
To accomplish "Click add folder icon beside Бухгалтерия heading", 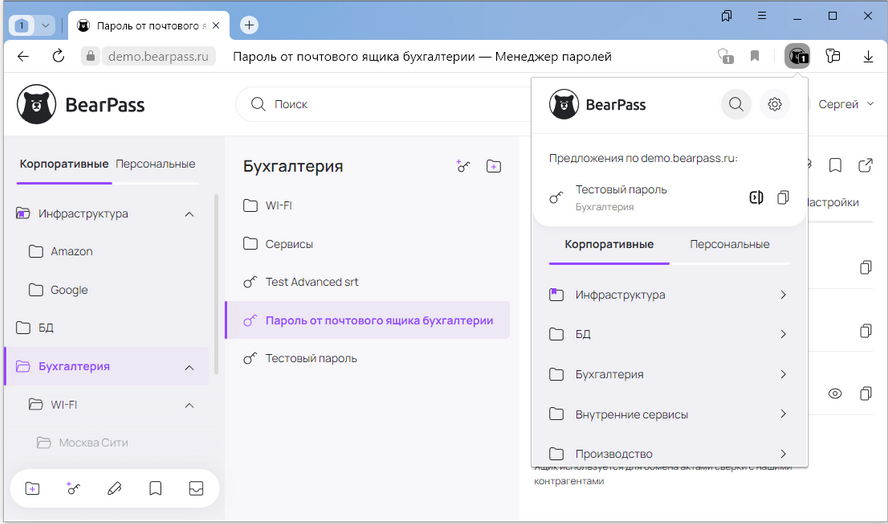I will (494, 166).
